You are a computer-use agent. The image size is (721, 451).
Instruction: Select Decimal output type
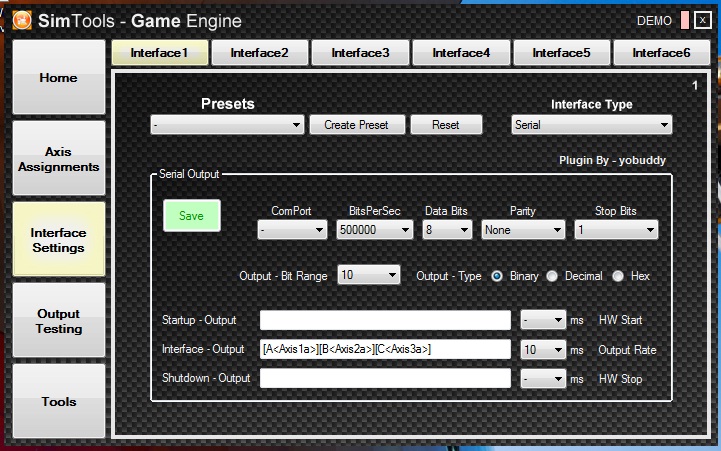[552, 276]
